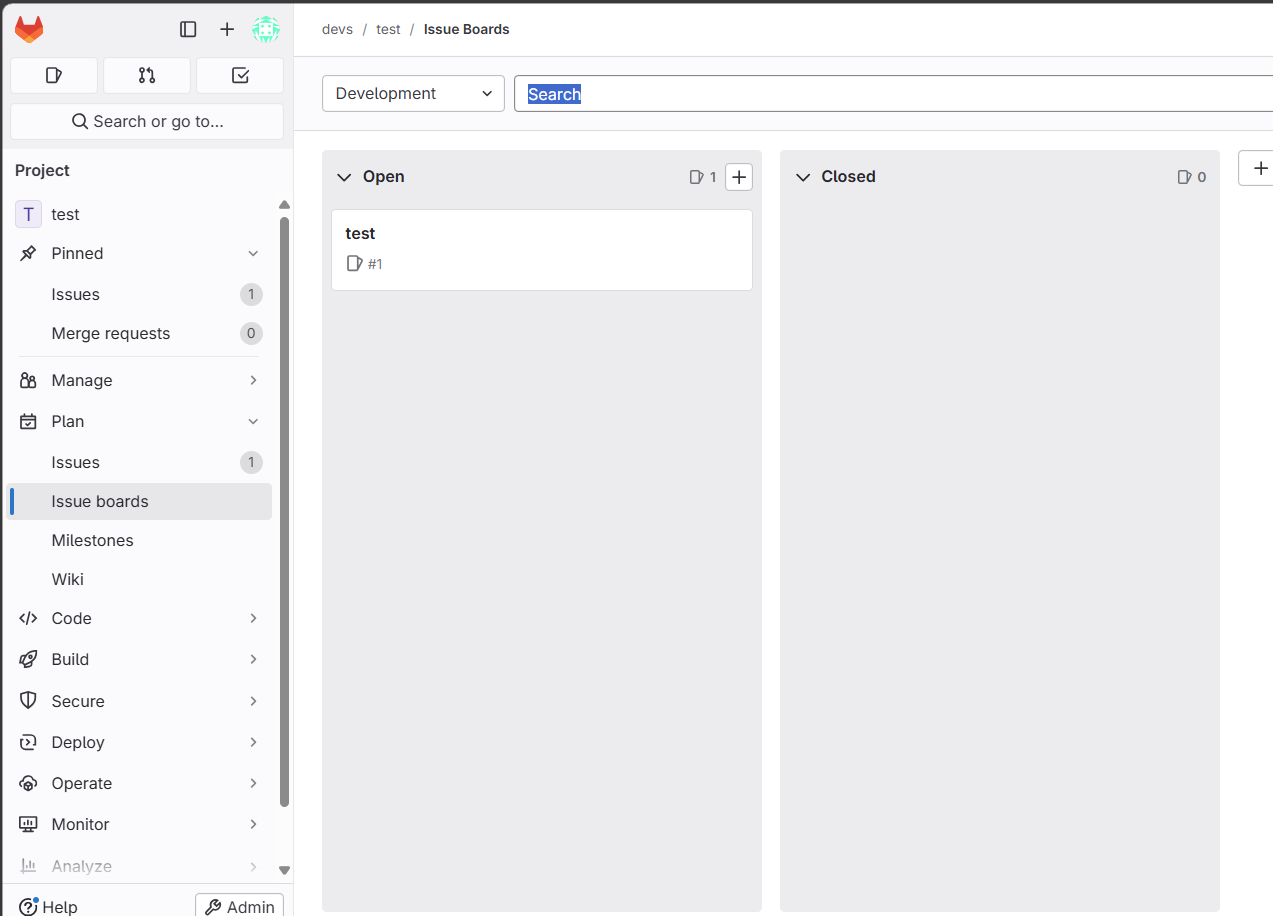Open merge requests shortcut icon
The height and width of the screenshot is (916, 1273).
tap(147, 75)
